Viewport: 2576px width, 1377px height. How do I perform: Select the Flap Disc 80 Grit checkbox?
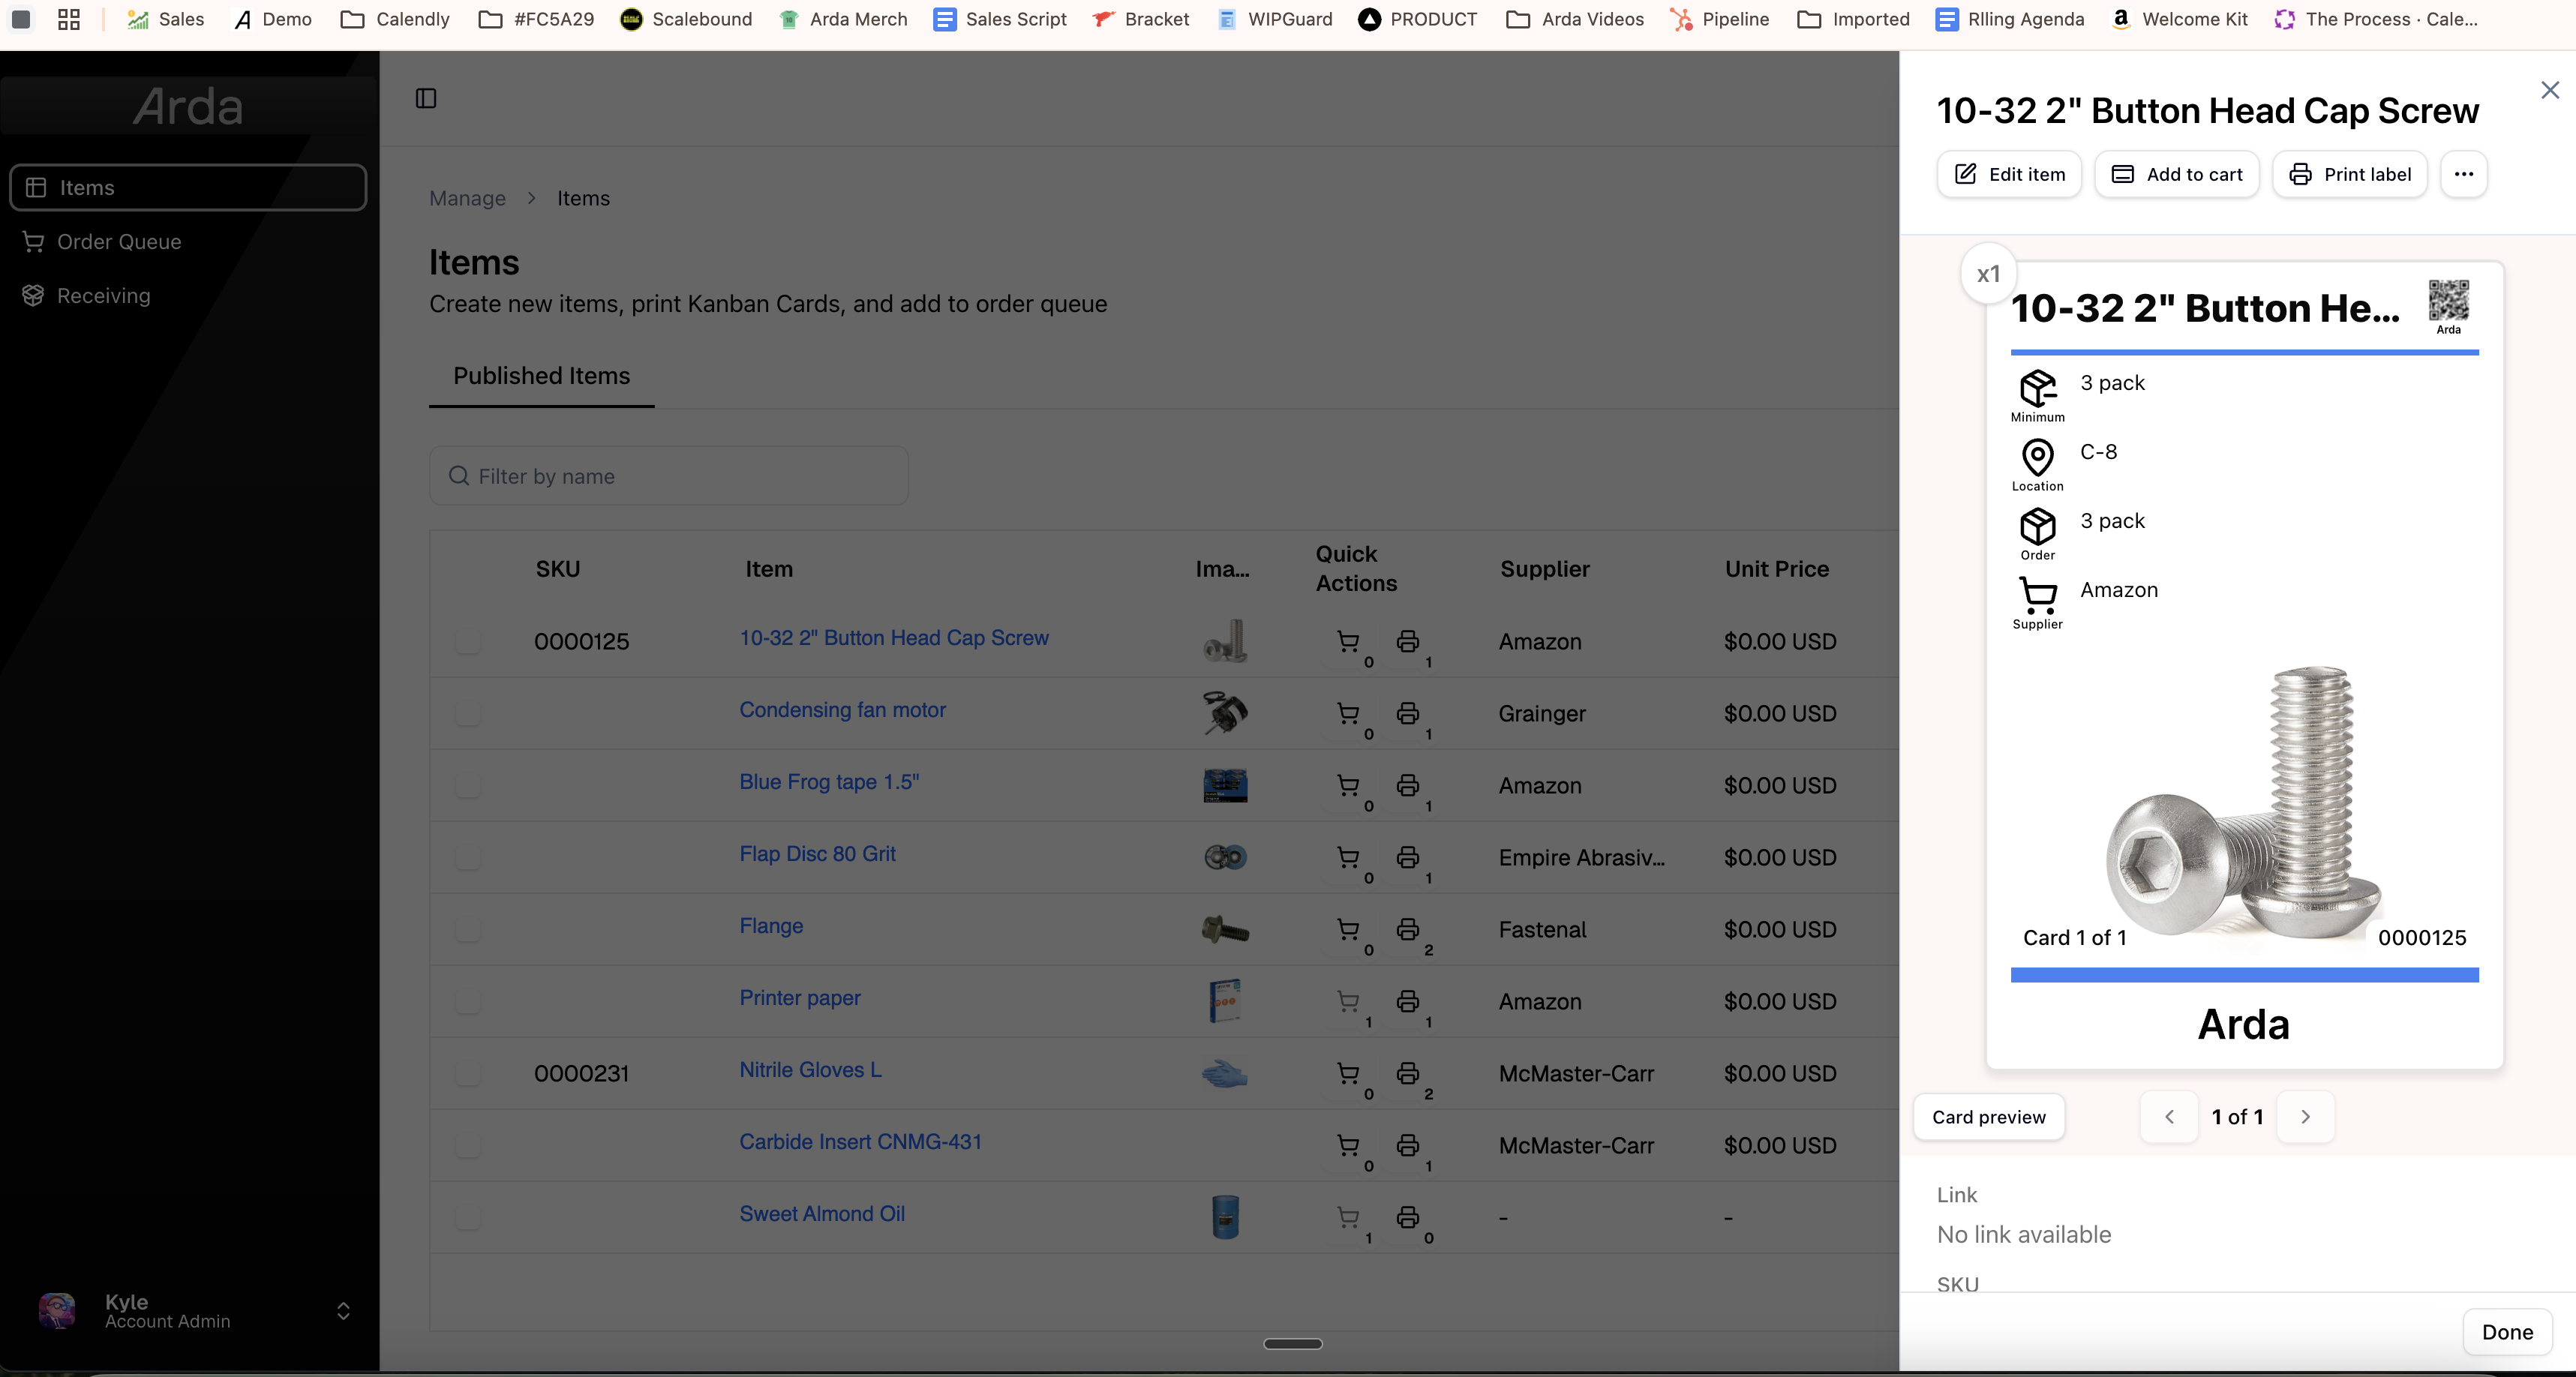pos(467,858)
